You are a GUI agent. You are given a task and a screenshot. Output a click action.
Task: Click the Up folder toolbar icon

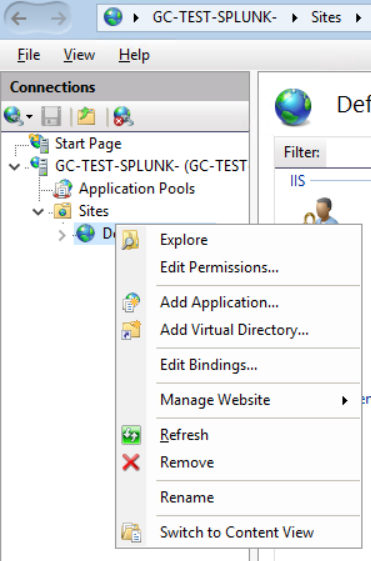pyautogui.click(x=86, y=116)
